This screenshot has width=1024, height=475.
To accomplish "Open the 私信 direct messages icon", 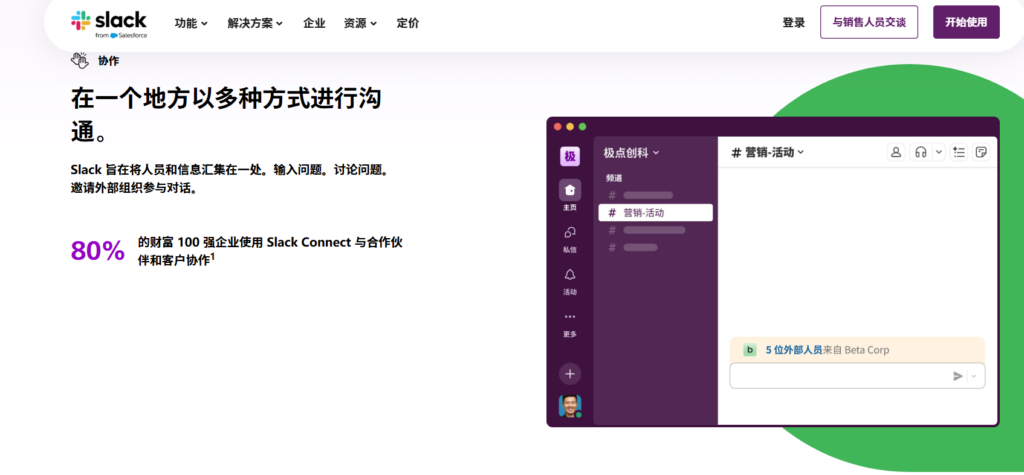I will click(x=570, y=232).
